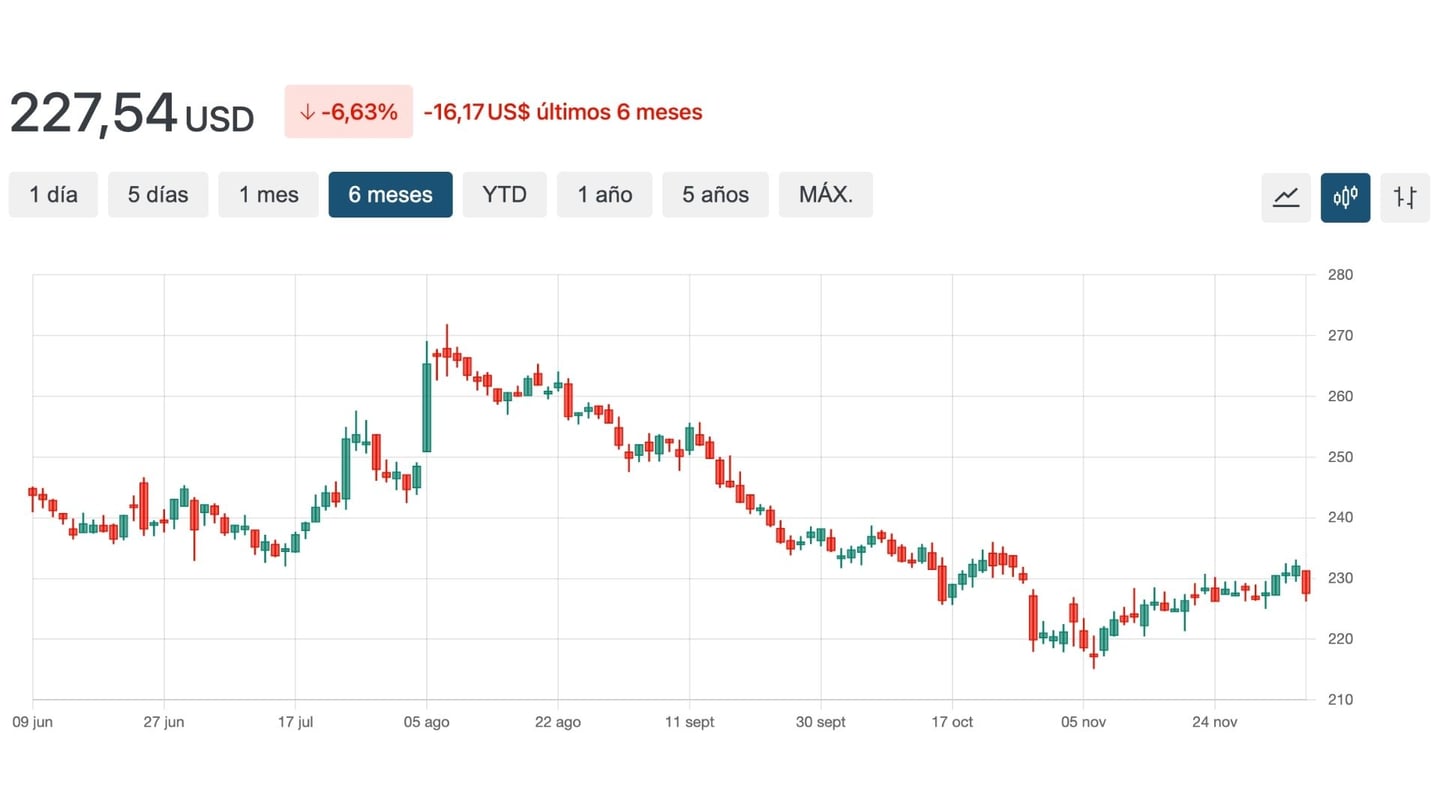The image size is (1440, 810).
Task: Click the -16,17 US$ últimos 6 meses text
Action: tap(563, 112)
